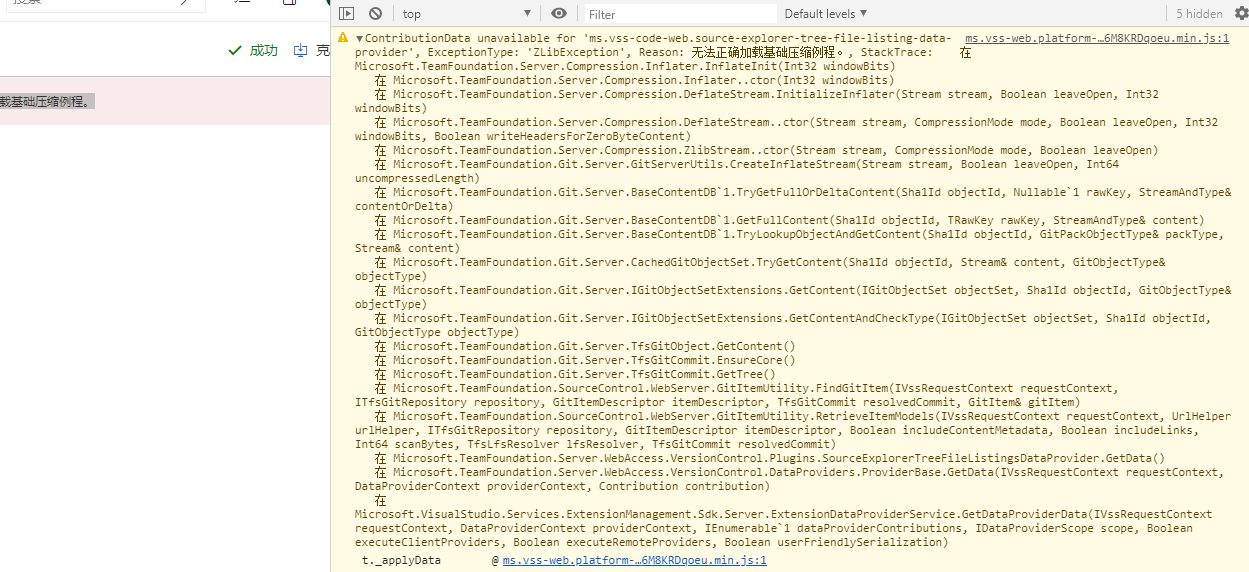
Task: Click the eye icon for live expressions
Action: coord(559,13)
